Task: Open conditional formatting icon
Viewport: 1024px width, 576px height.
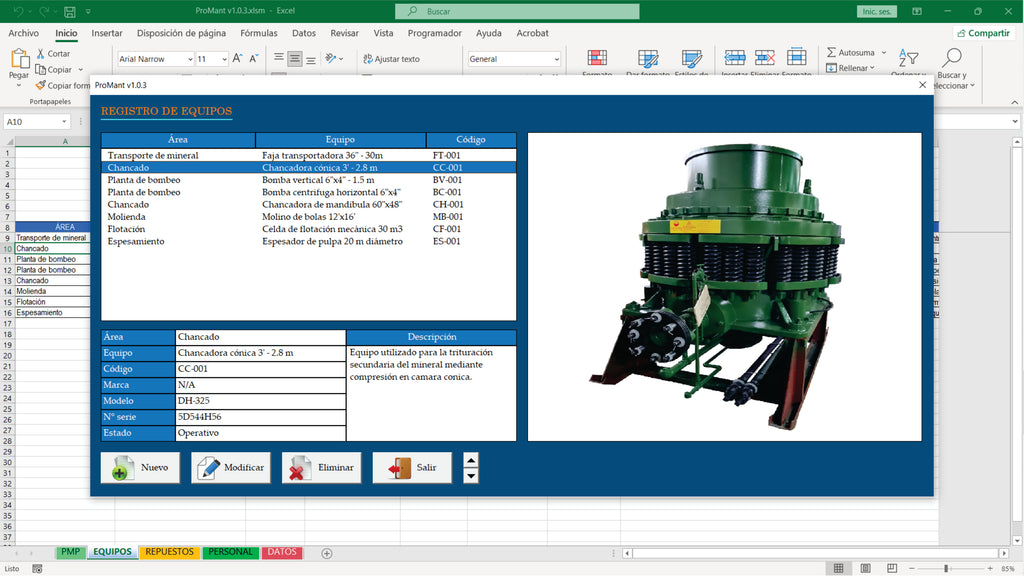Action: [x=597, y=59]
